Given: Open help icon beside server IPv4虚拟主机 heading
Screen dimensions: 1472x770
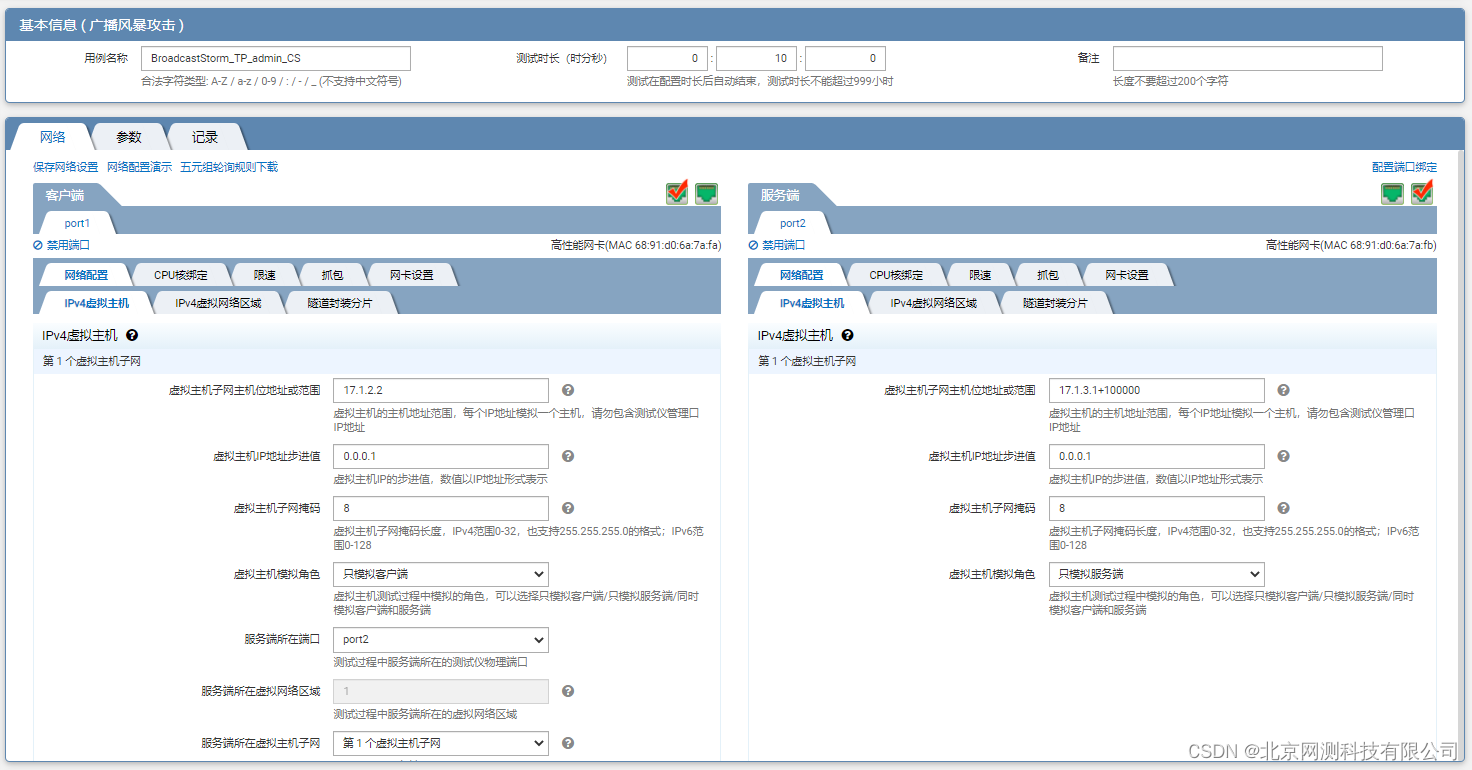Looking at the screenshot, I should click(x=848, y=336).
